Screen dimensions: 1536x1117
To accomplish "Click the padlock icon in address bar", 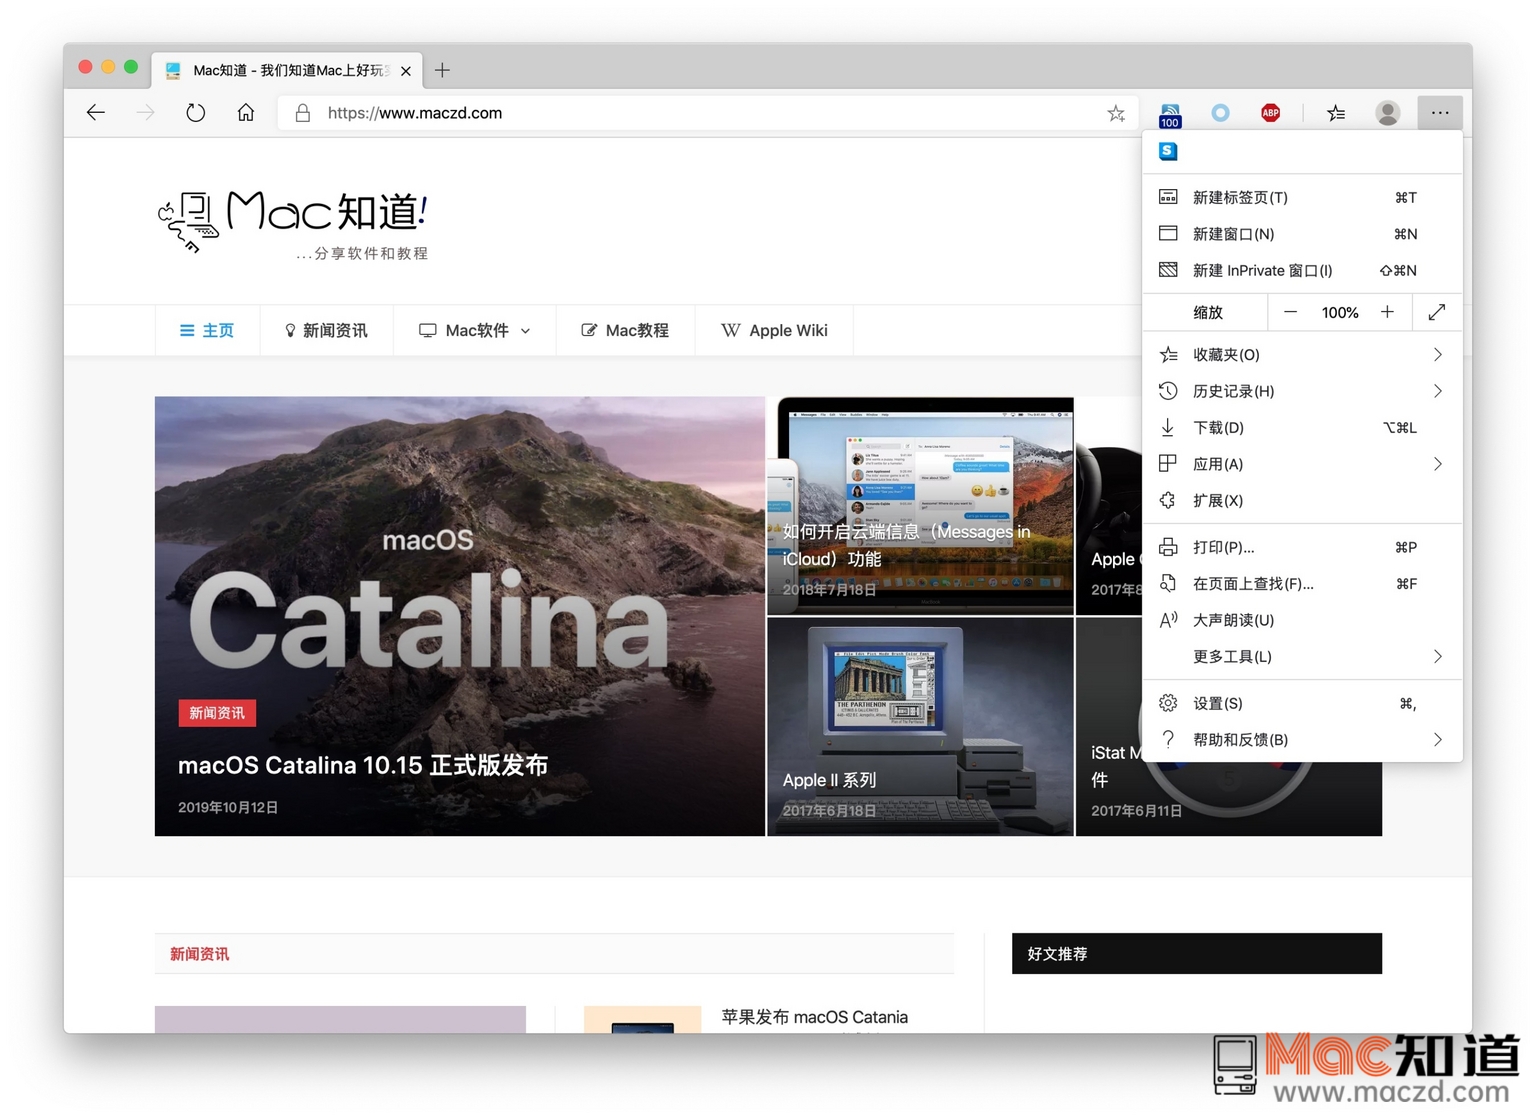I will coord(303,112).
